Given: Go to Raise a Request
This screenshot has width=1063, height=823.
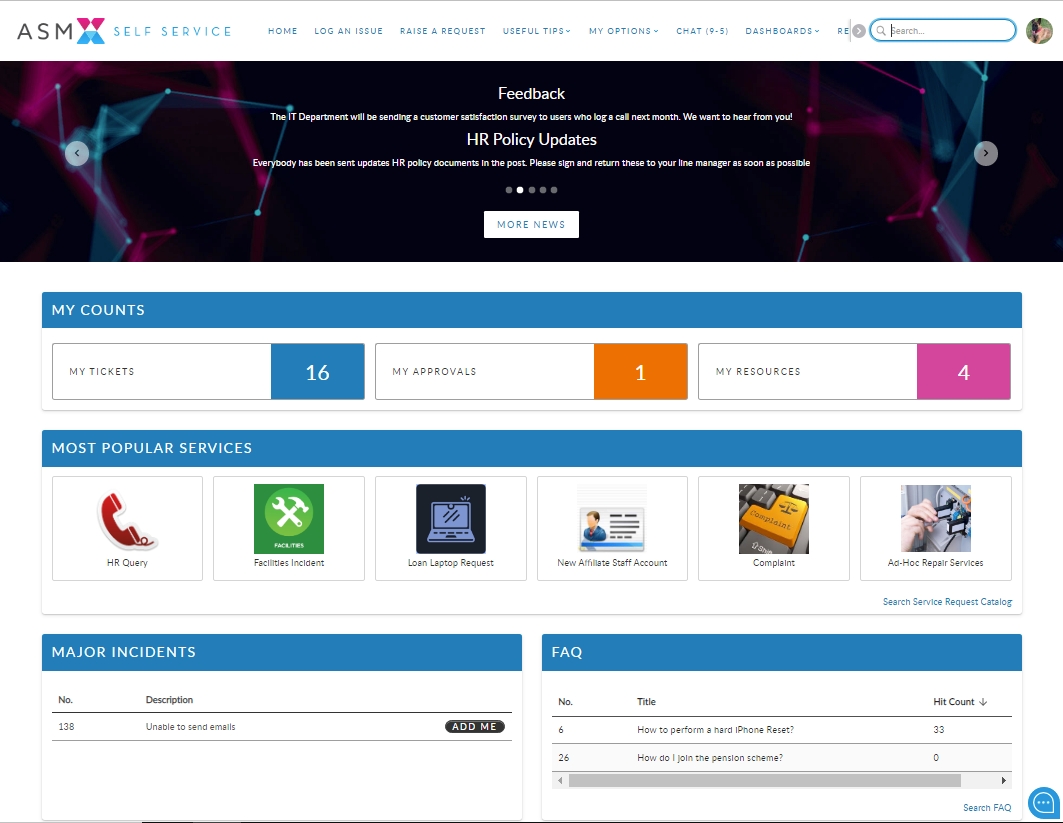Looking at the screenshot, I should pyautogui.click(x=442, y=31).
